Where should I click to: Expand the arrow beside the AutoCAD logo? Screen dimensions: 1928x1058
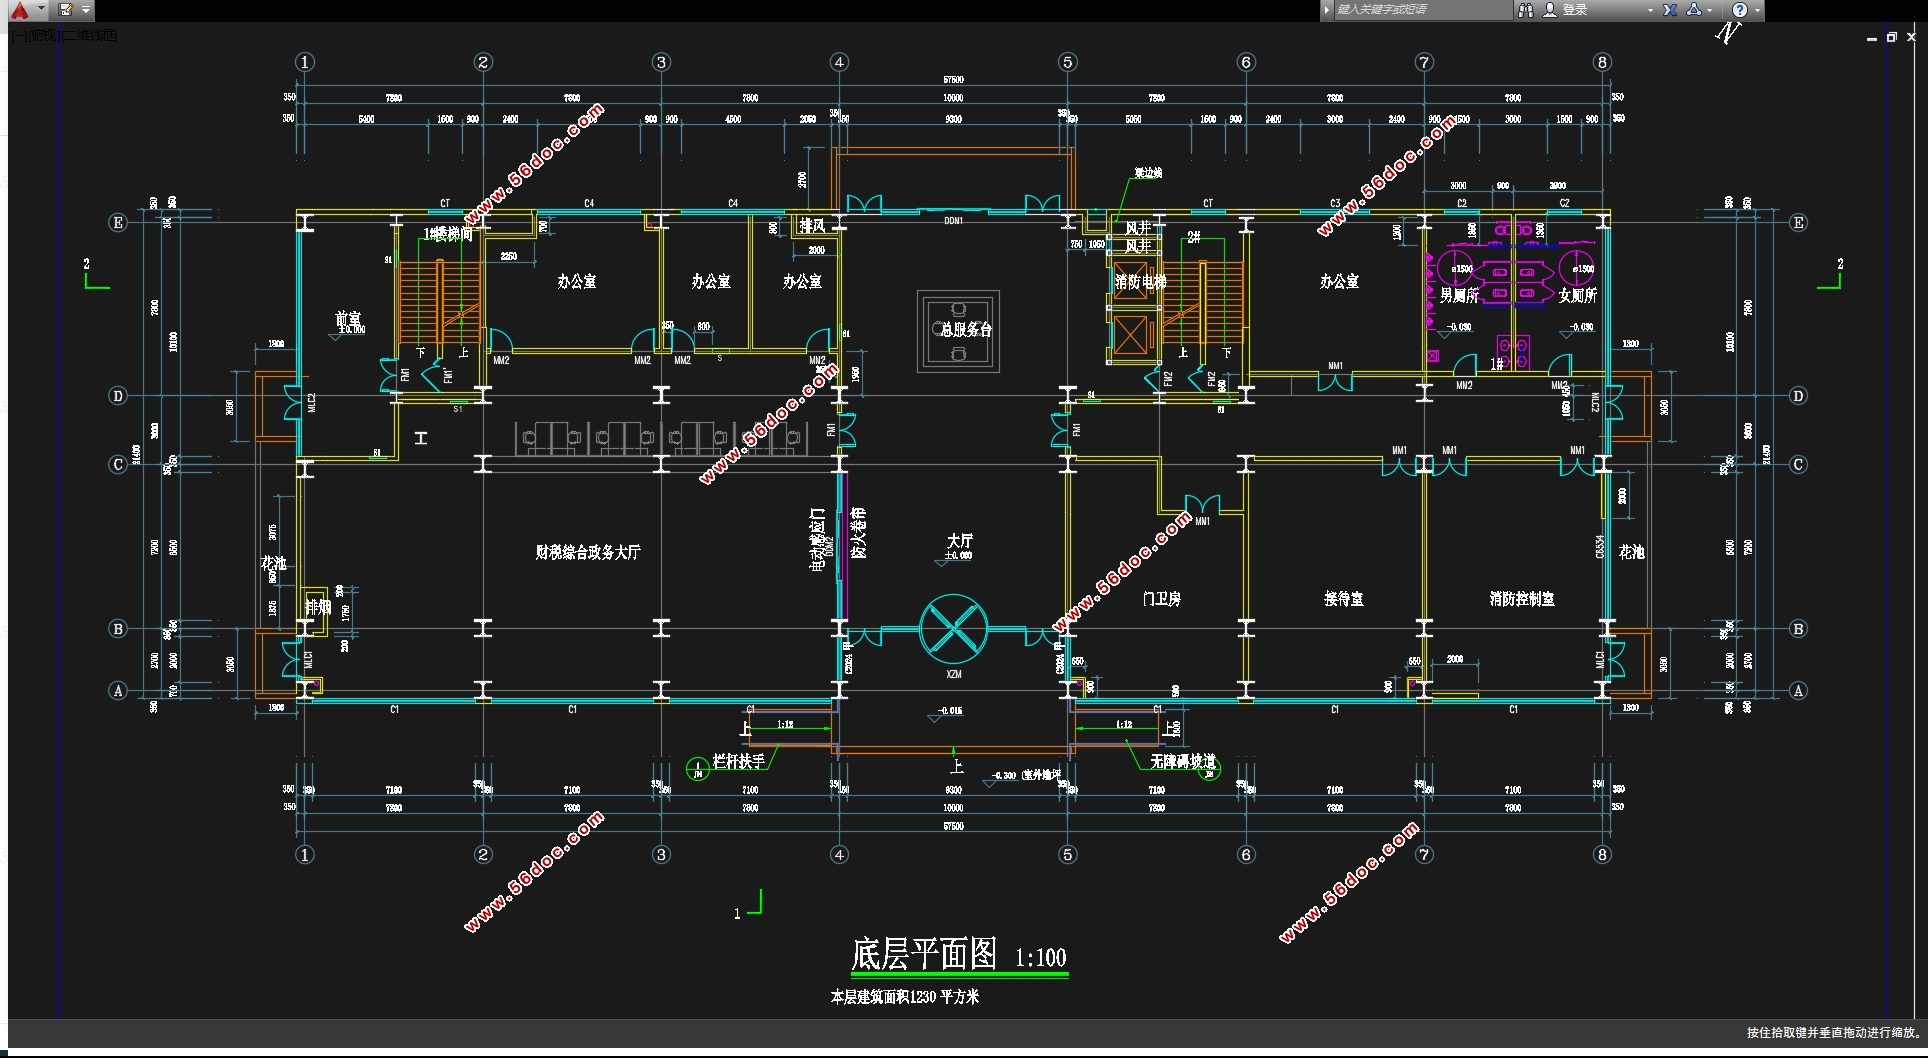pos(41,10)
